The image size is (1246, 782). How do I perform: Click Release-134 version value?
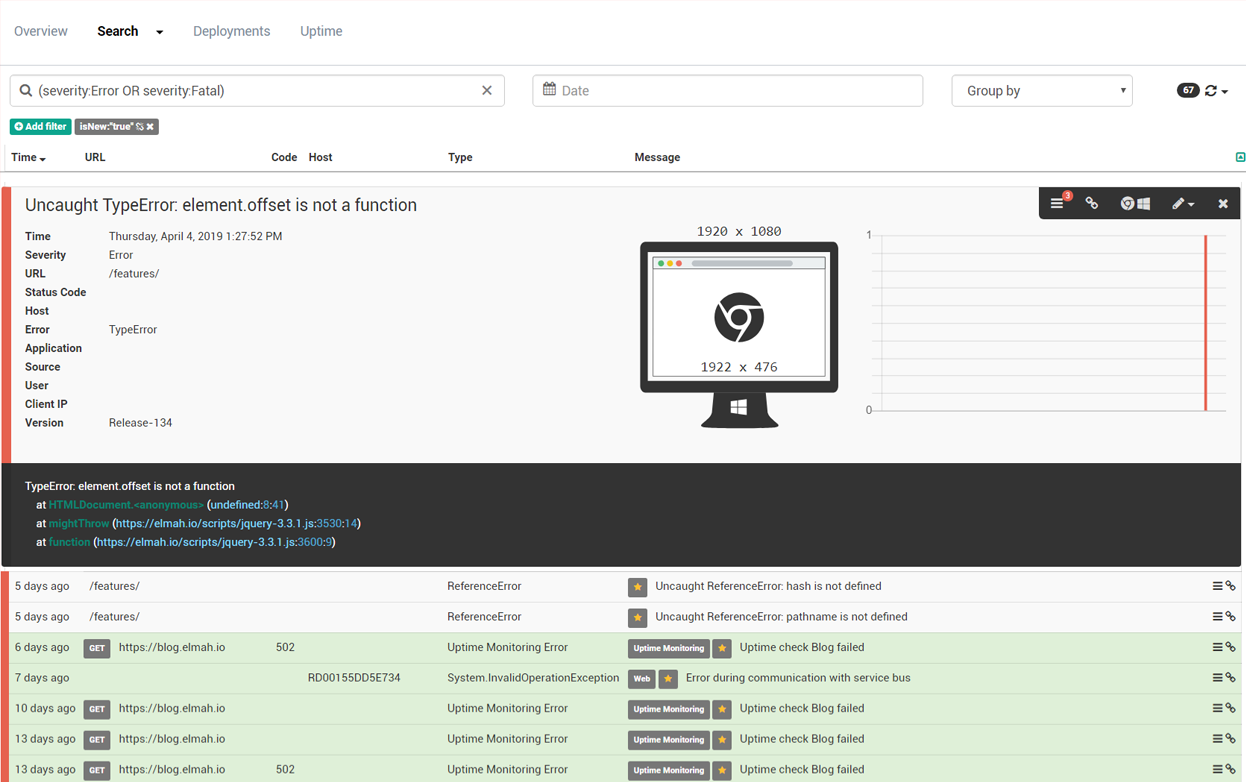(140, 423)
